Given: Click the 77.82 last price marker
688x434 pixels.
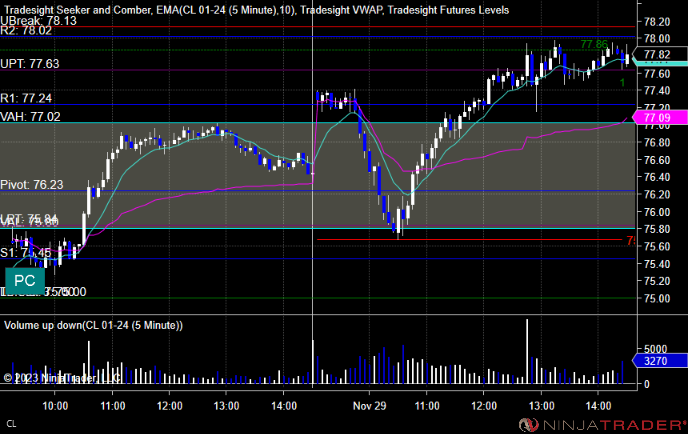Looking at the screenshot, I should point(660,54).
